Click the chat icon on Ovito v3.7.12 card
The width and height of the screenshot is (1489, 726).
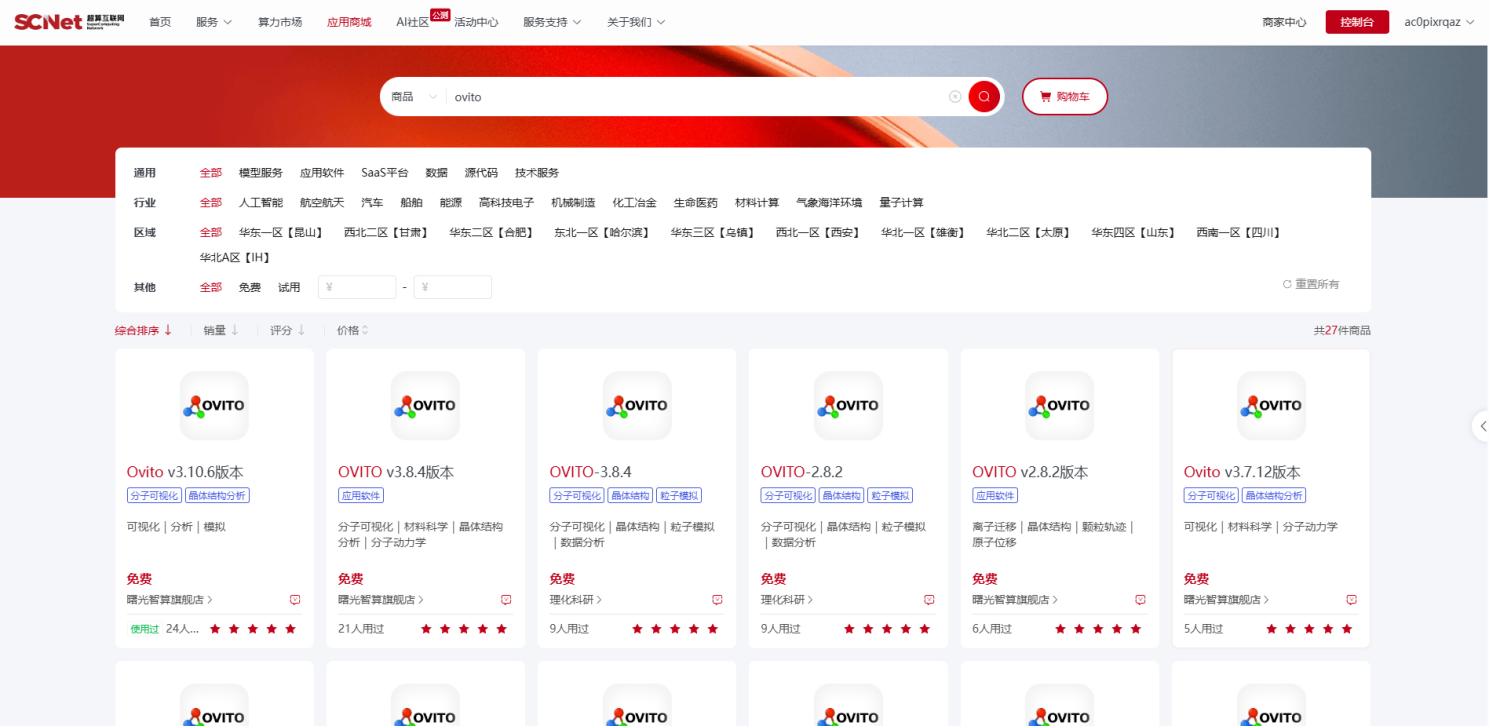pyautogui.click(x=1351, y=600)
